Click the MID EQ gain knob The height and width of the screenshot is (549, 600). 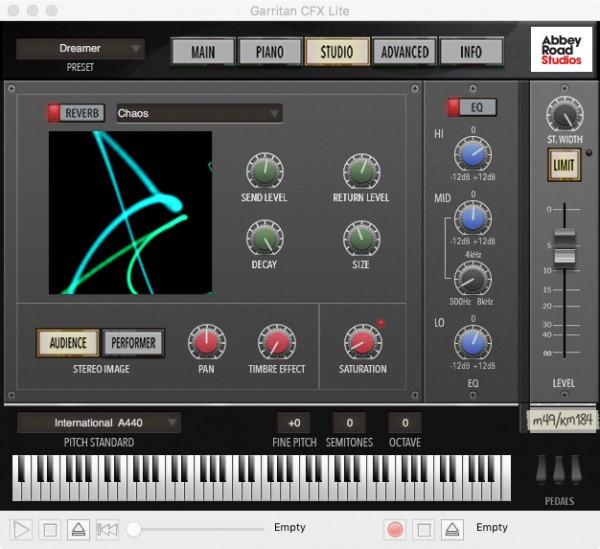click(x=473, y=219)
